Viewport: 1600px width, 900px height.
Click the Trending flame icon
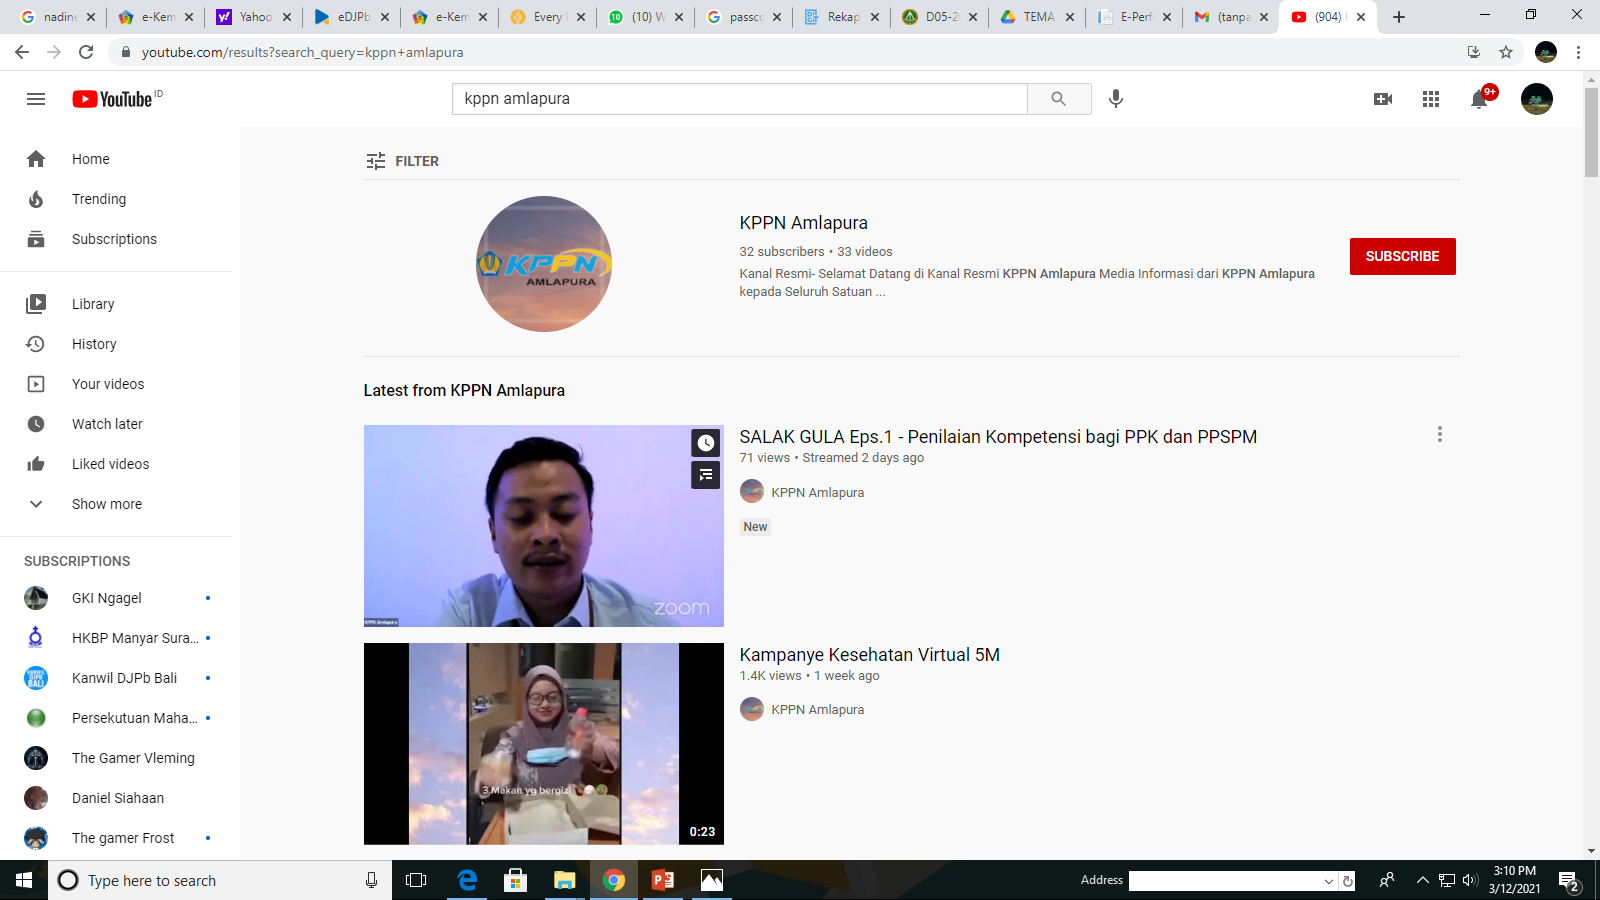coord(36,199)
